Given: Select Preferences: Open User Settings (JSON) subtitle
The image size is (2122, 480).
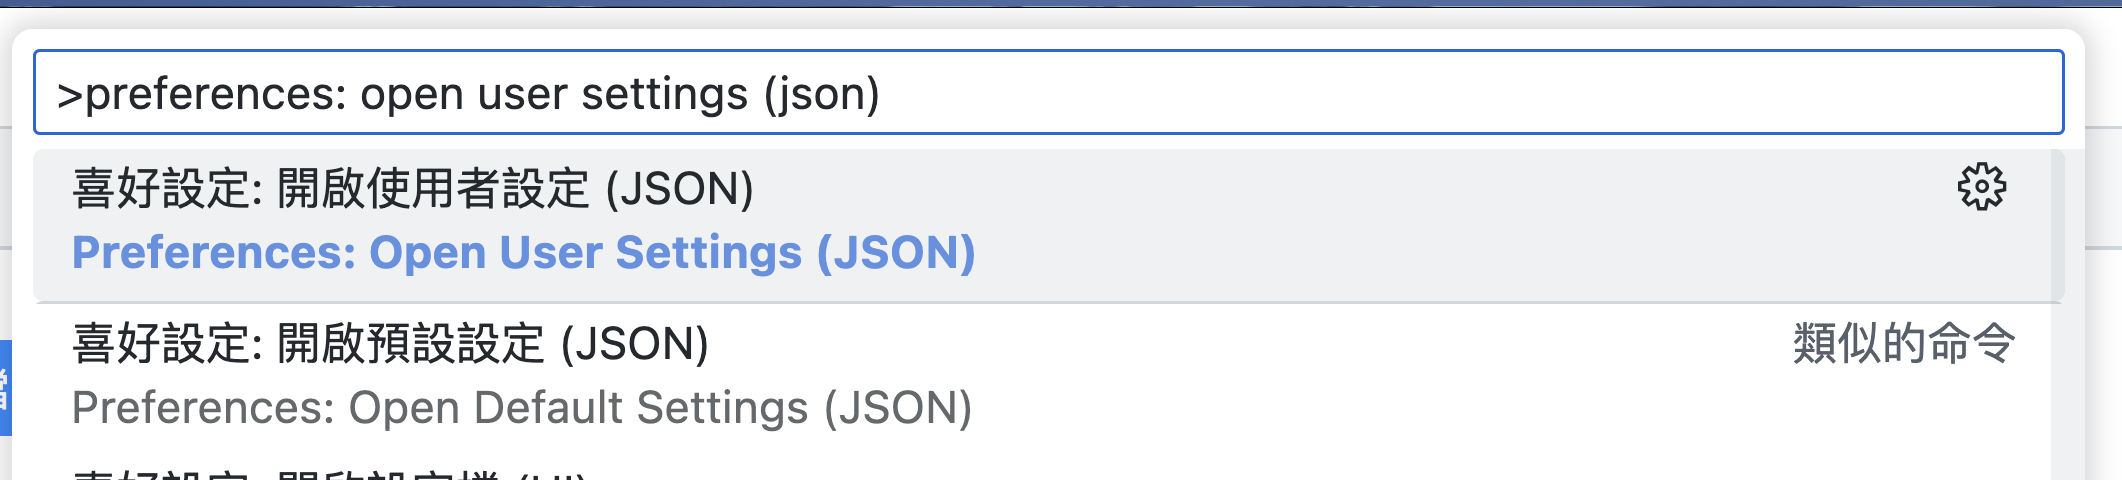Looking at the screenshot, I should pyautogui.click(x=523, y=253).
